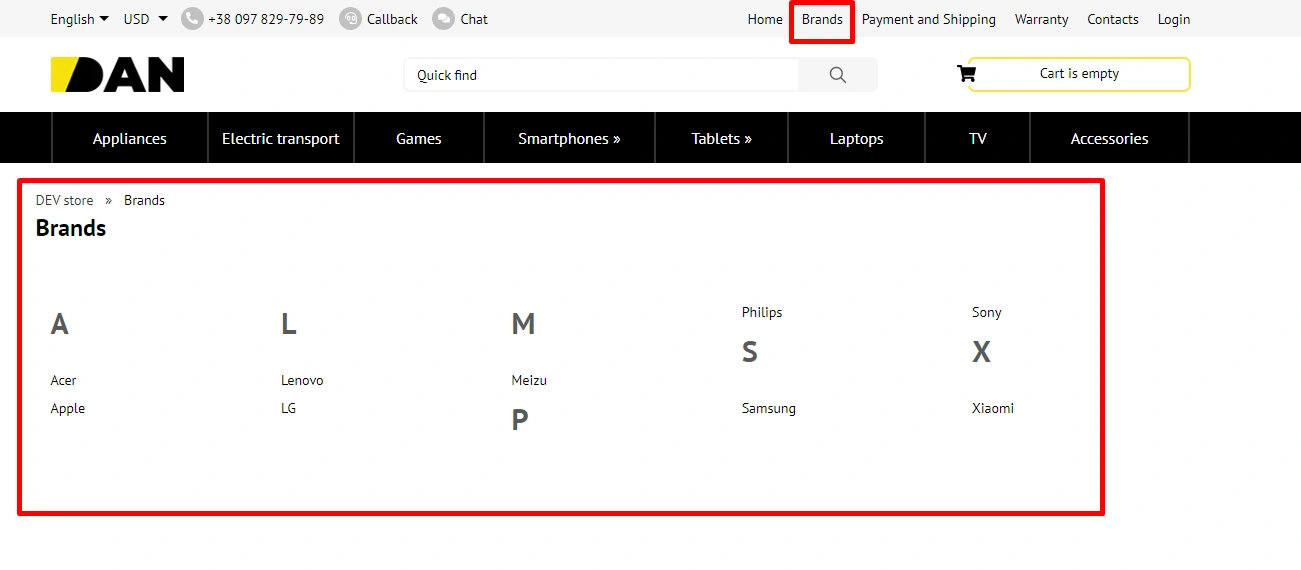Open the Appliances category
This screenshot has width=1301, height=570.
click(x=130, y=139)
